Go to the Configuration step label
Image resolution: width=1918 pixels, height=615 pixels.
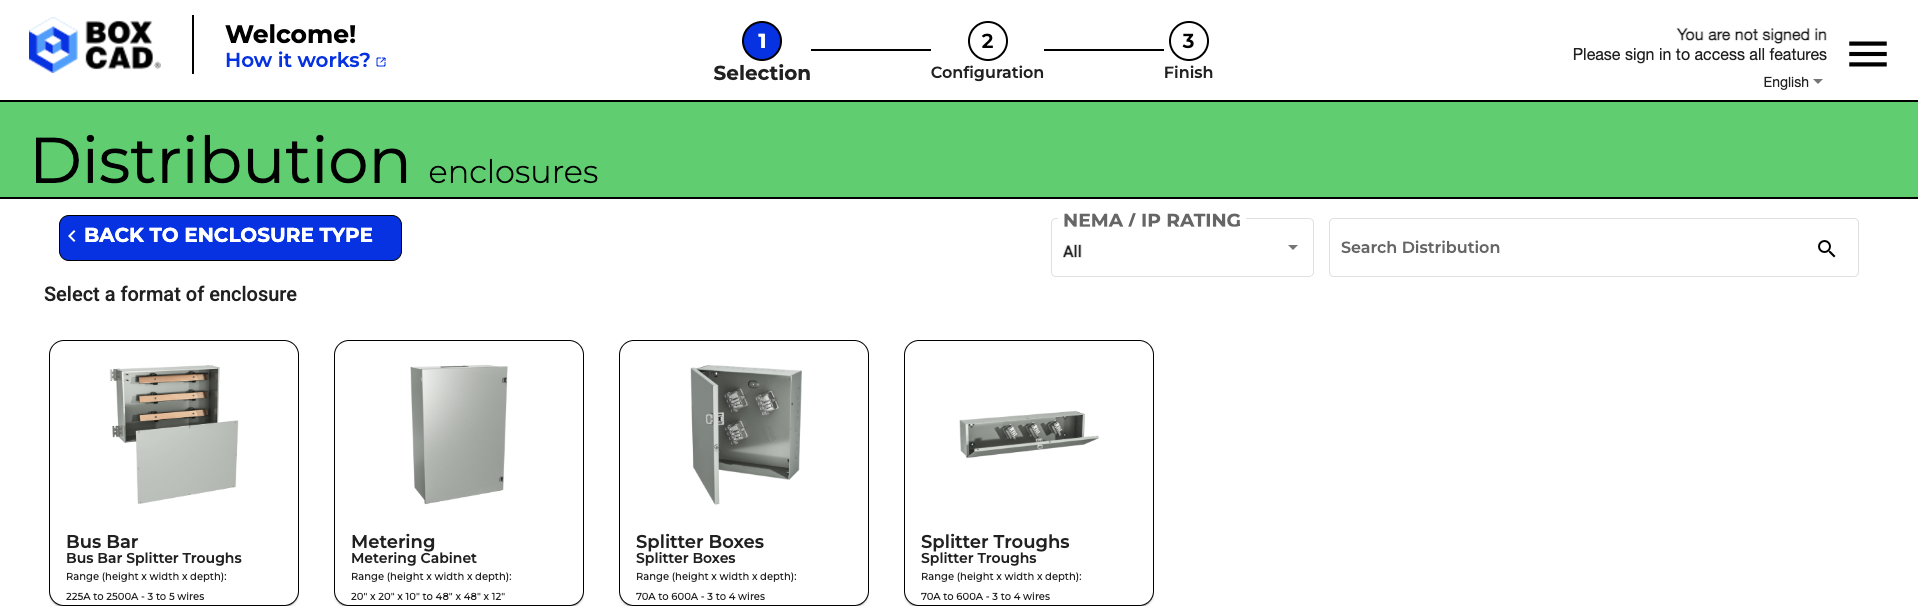point(987,72)
